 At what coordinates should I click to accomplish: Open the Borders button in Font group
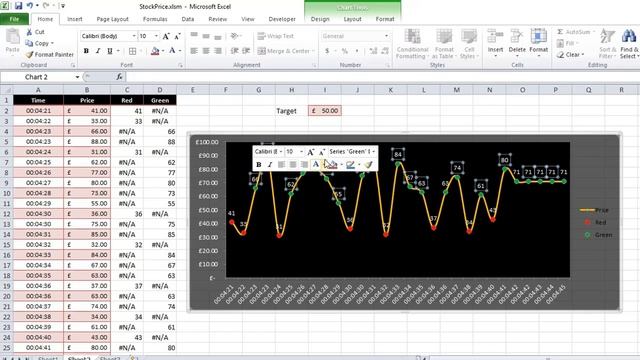coord(133,51)
